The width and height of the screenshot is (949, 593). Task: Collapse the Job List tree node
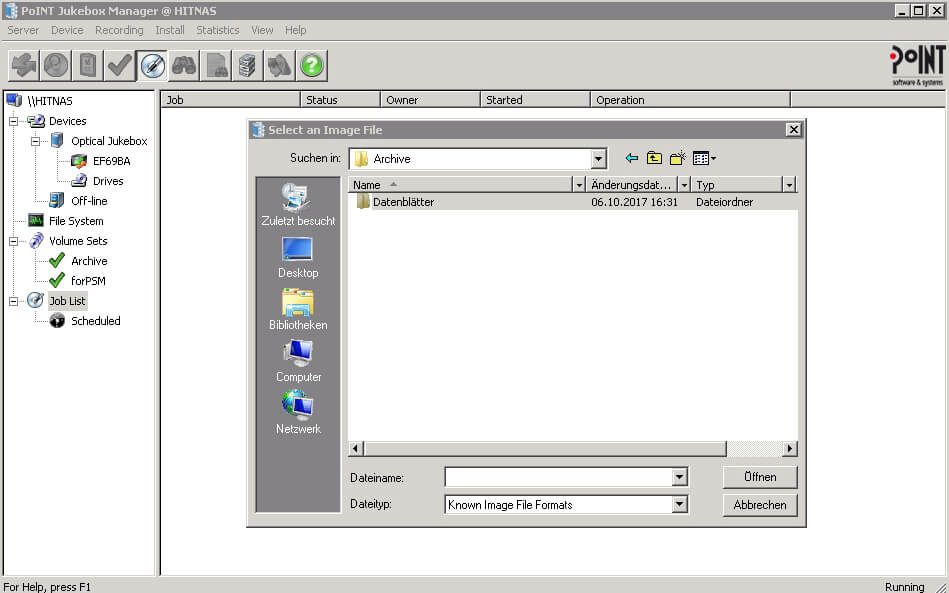coord(13,301)
